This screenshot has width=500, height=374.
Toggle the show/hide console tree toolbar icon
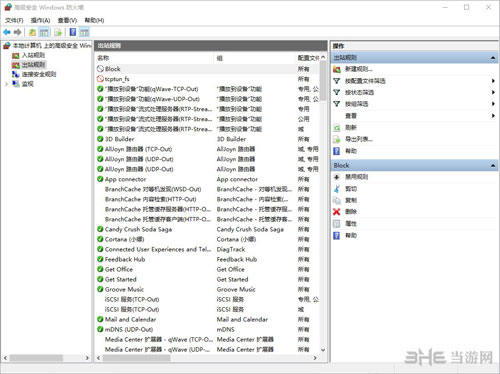tap(44, 32)
